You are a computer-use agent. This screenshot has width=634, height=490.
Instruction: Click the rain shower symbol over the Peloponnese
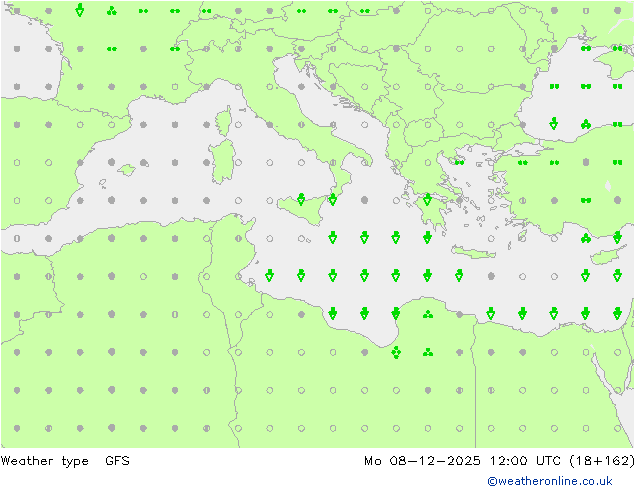pyautogui.click(x=427, y=199)
